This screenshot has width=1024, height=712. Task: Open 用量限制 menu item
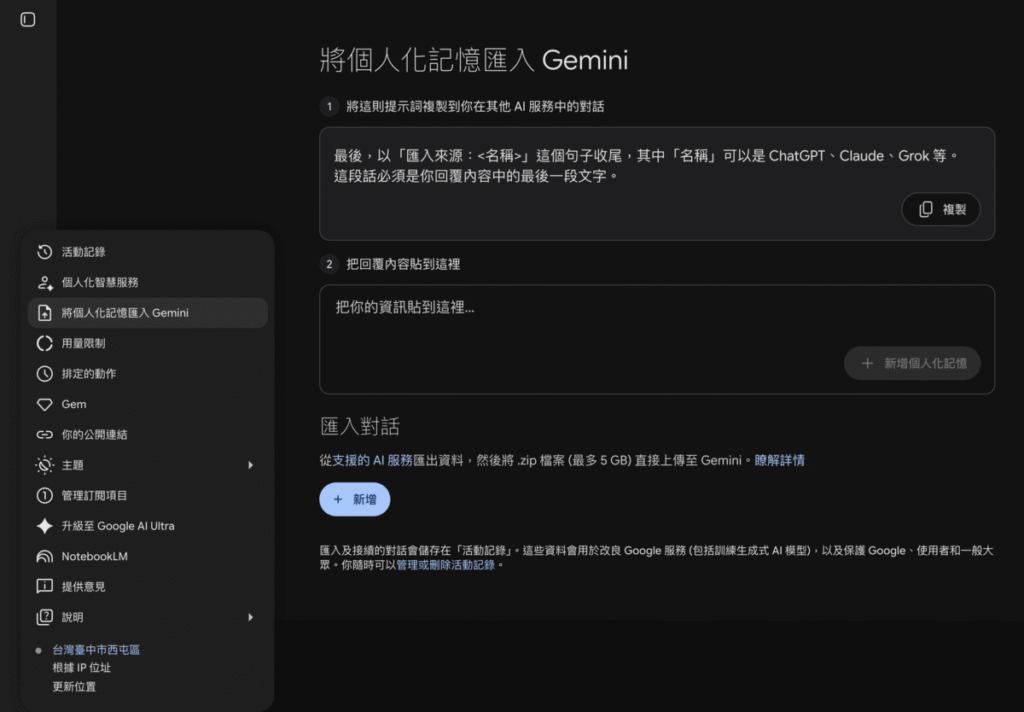pos(148,344)
